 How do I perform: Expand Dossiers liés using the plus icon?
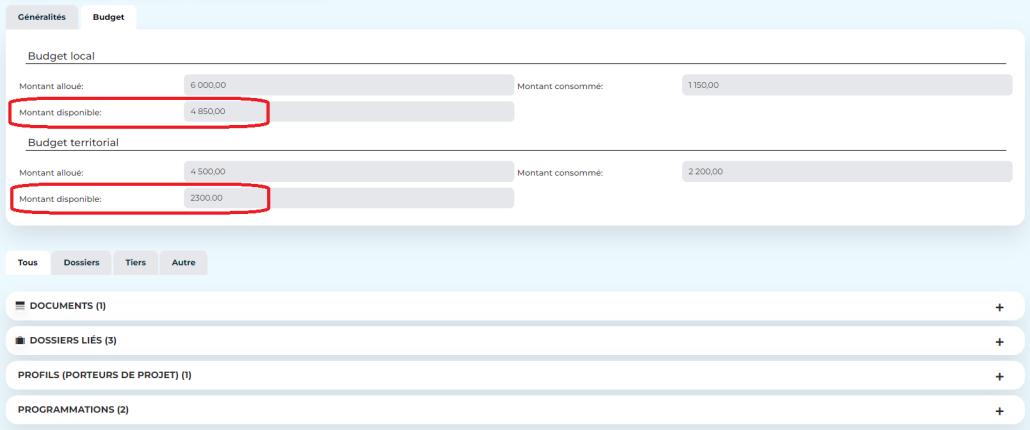coord(999,342)
